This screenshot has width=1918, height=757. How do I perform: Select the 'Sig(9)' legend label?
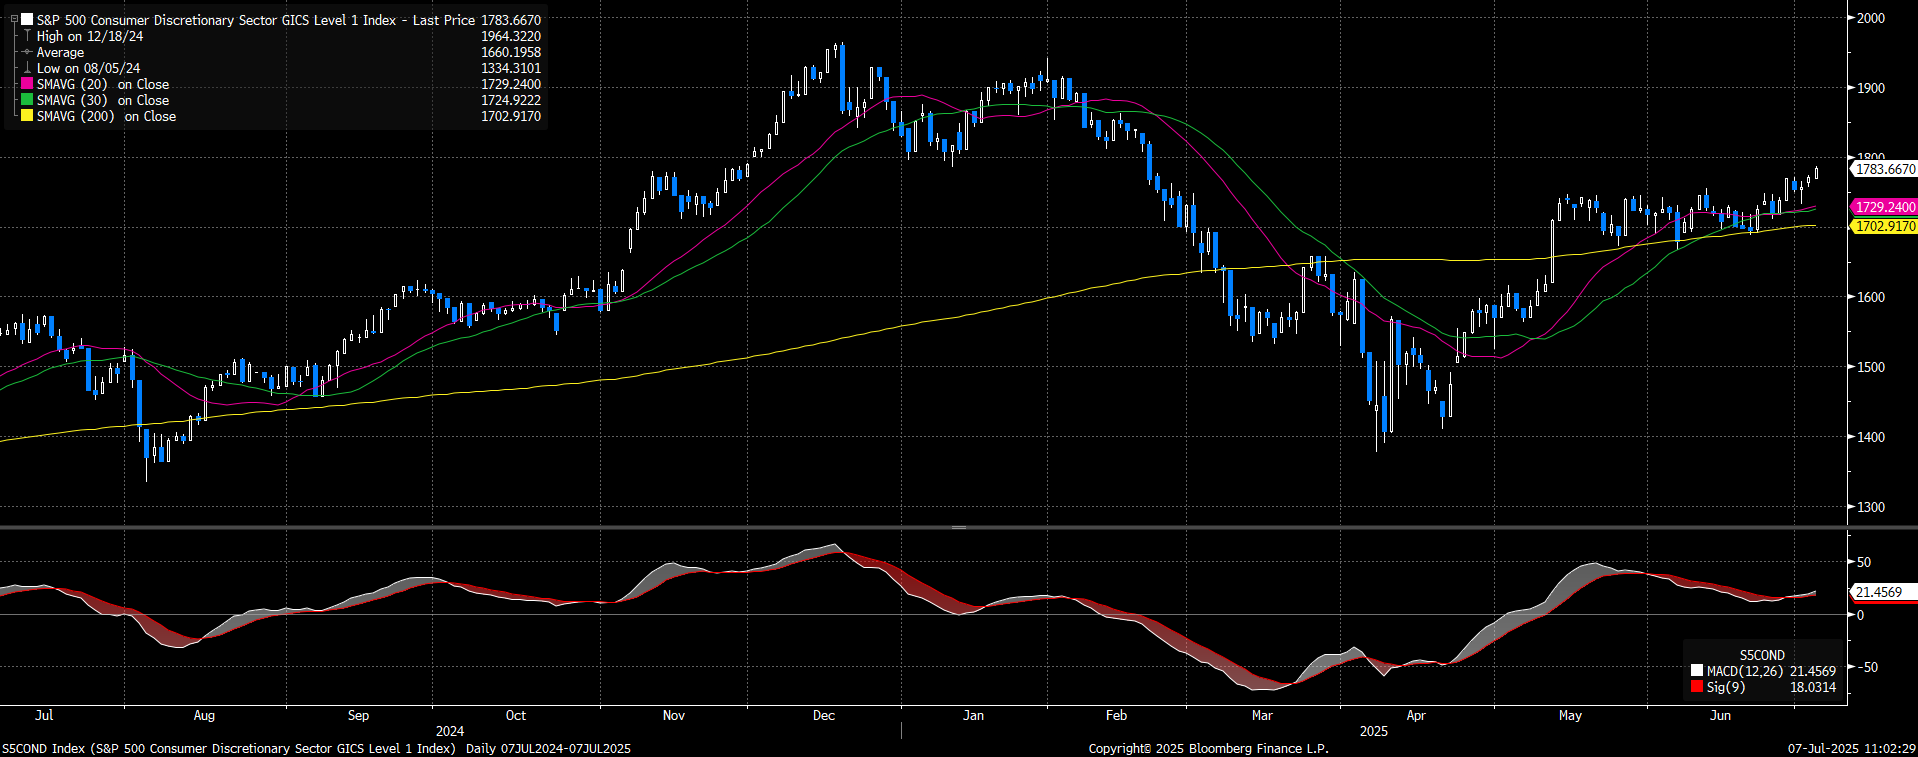[x=1726, y=687]
